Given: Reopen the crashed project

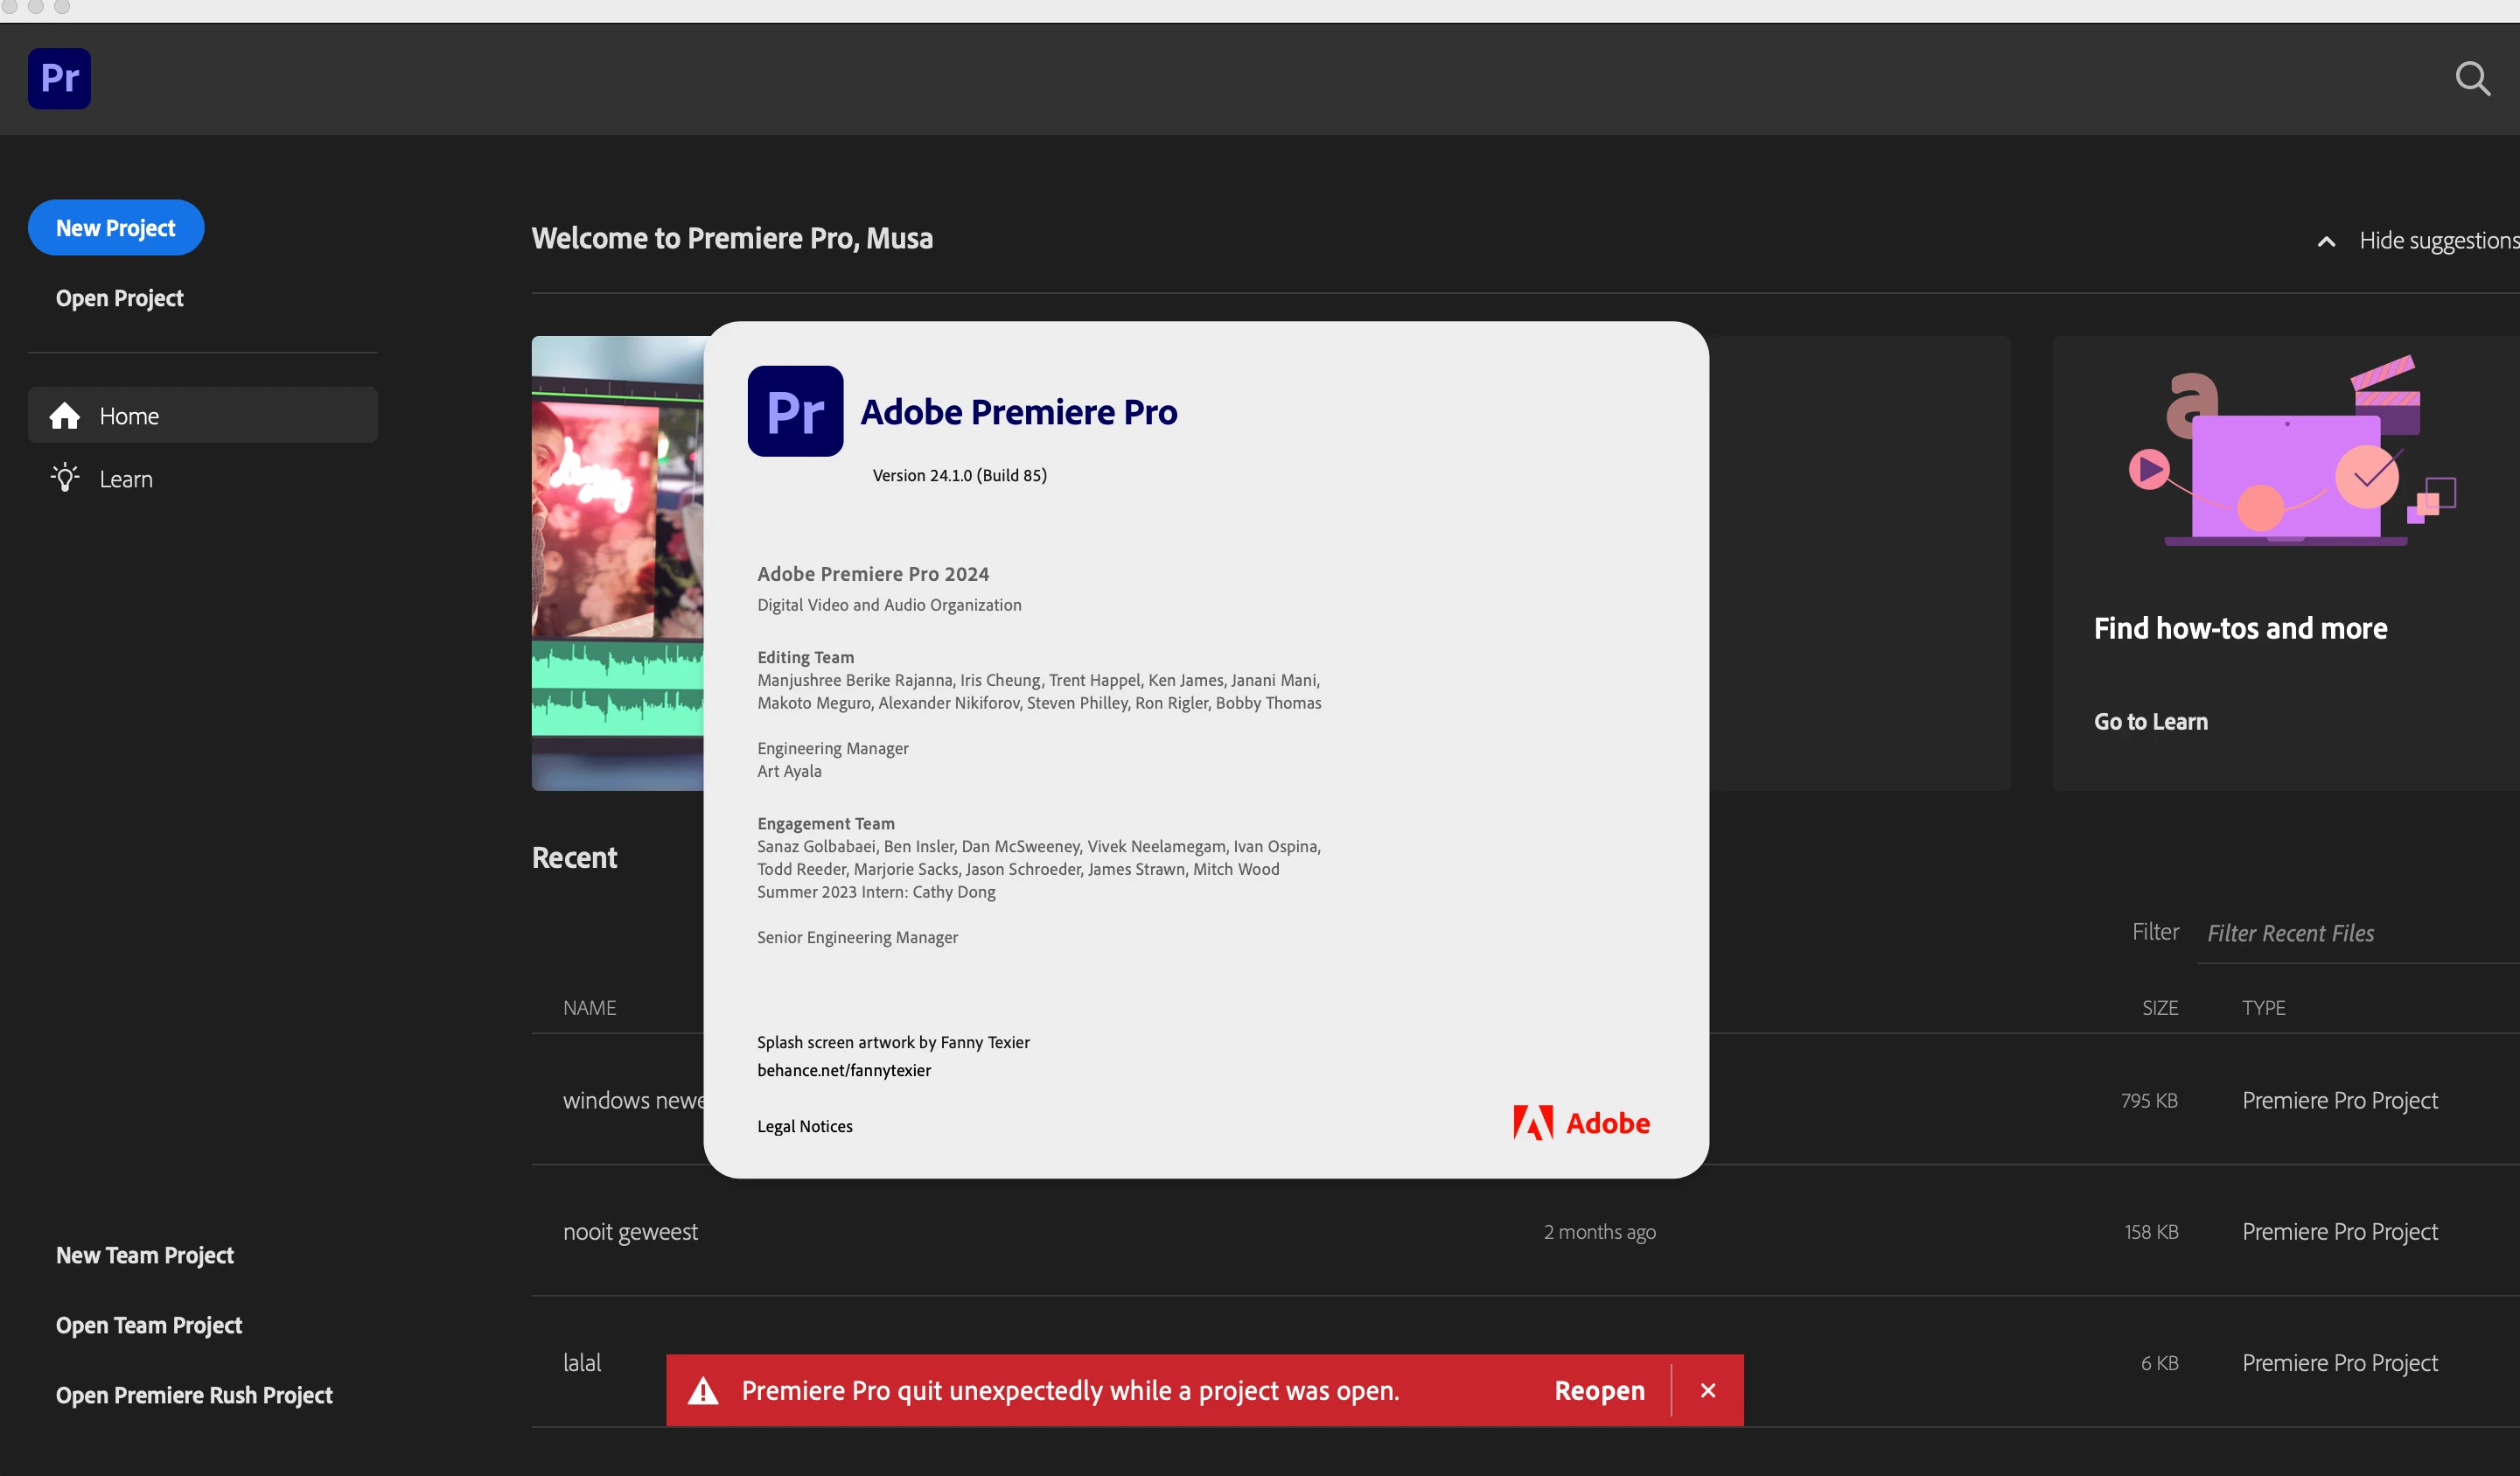Looking at the screenshot, I should pos(1598,1391).
